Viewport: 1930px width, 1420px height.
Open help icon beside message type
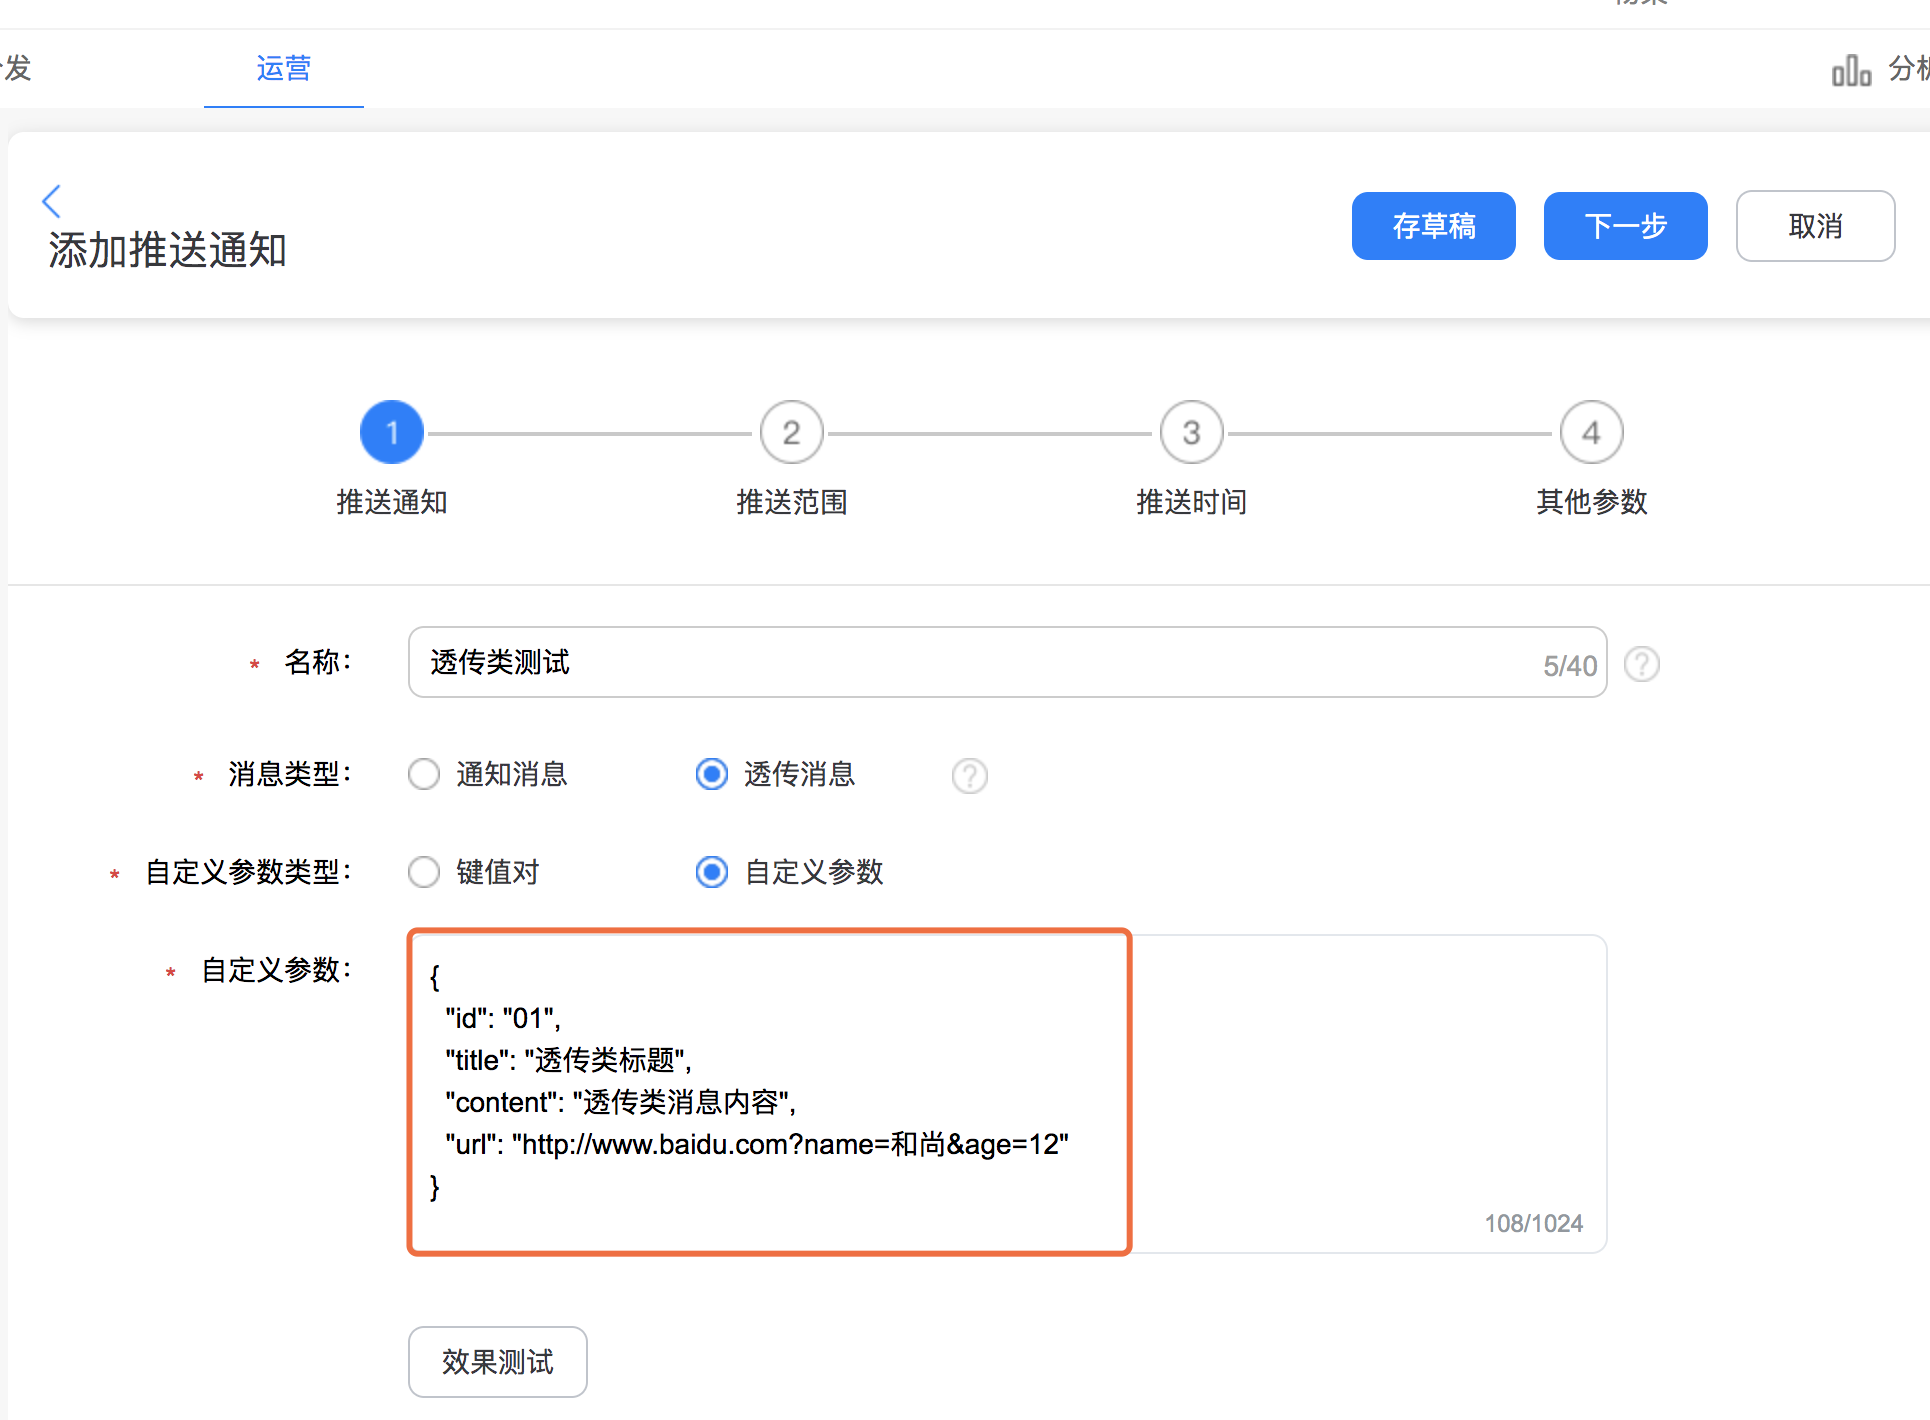pyautogui.click(x=969, y=775)
